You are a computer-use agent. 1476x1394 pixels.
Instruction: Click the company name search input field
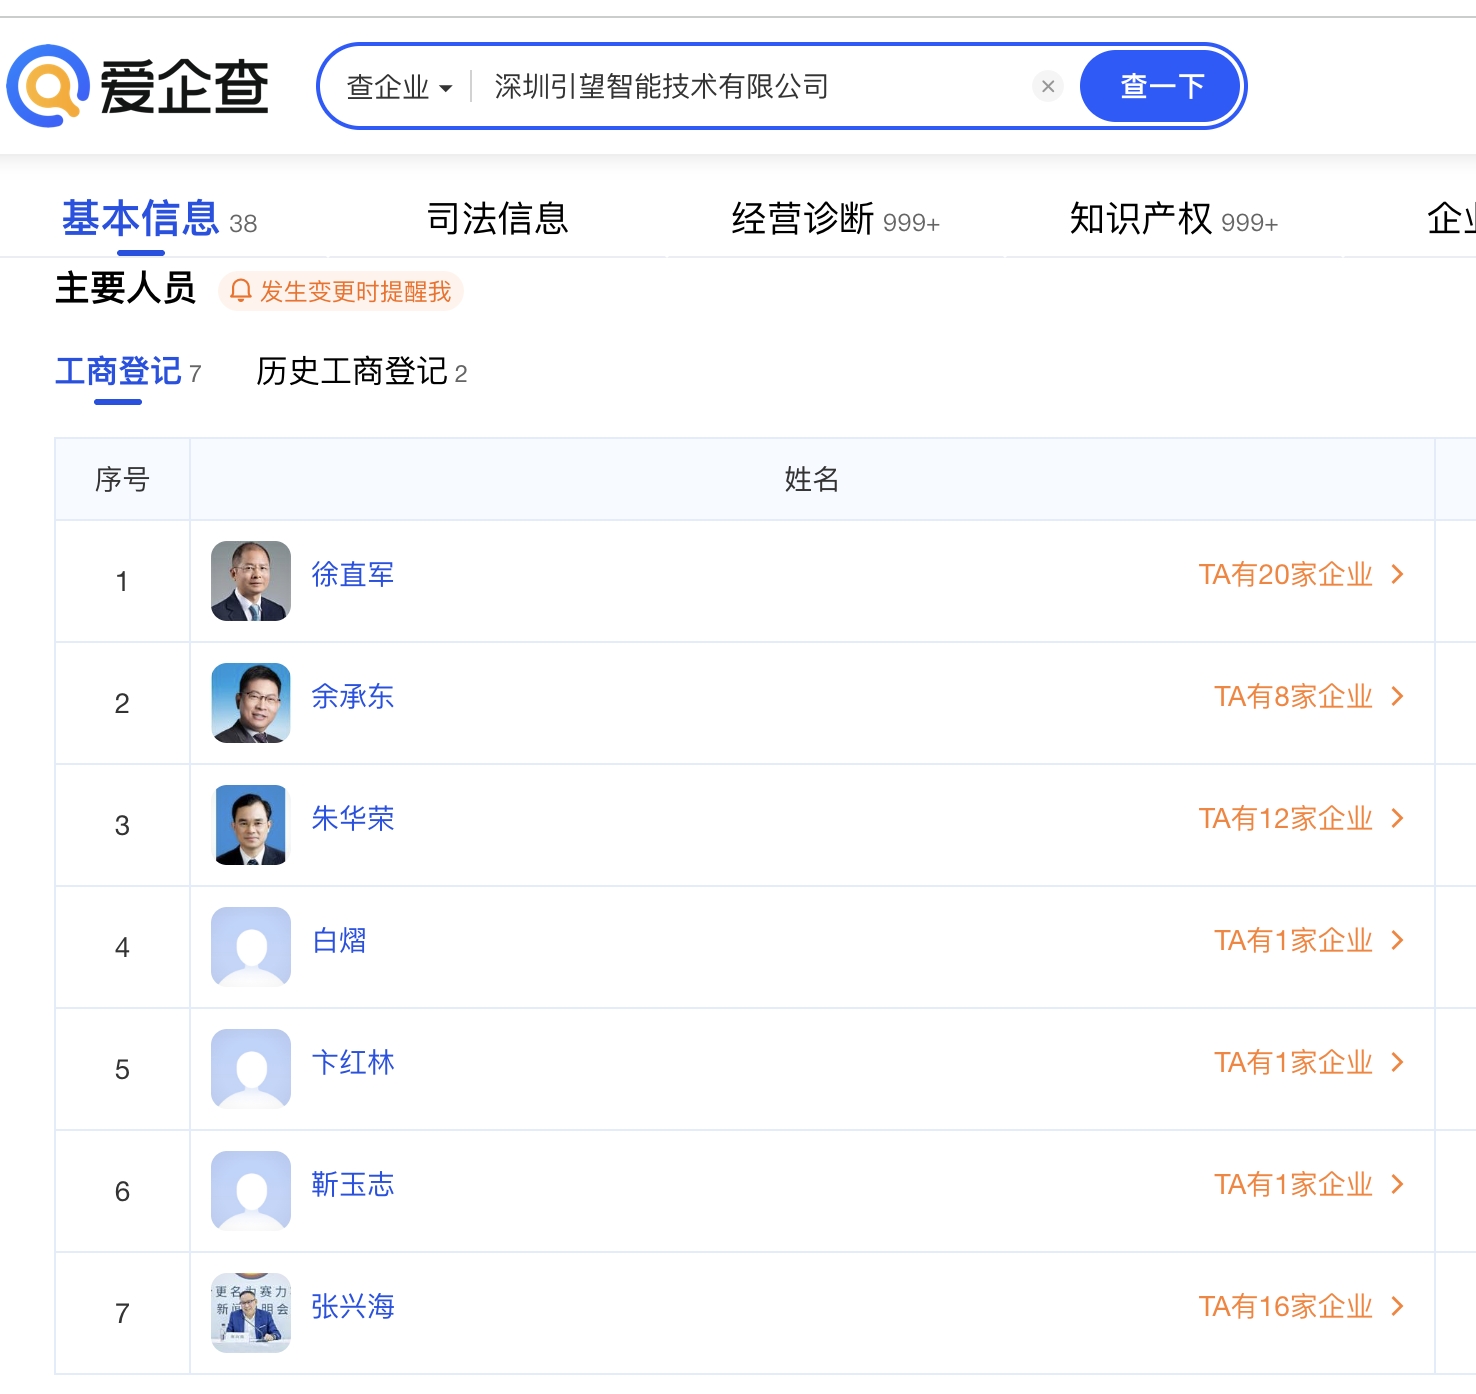[x=750, y=87]
